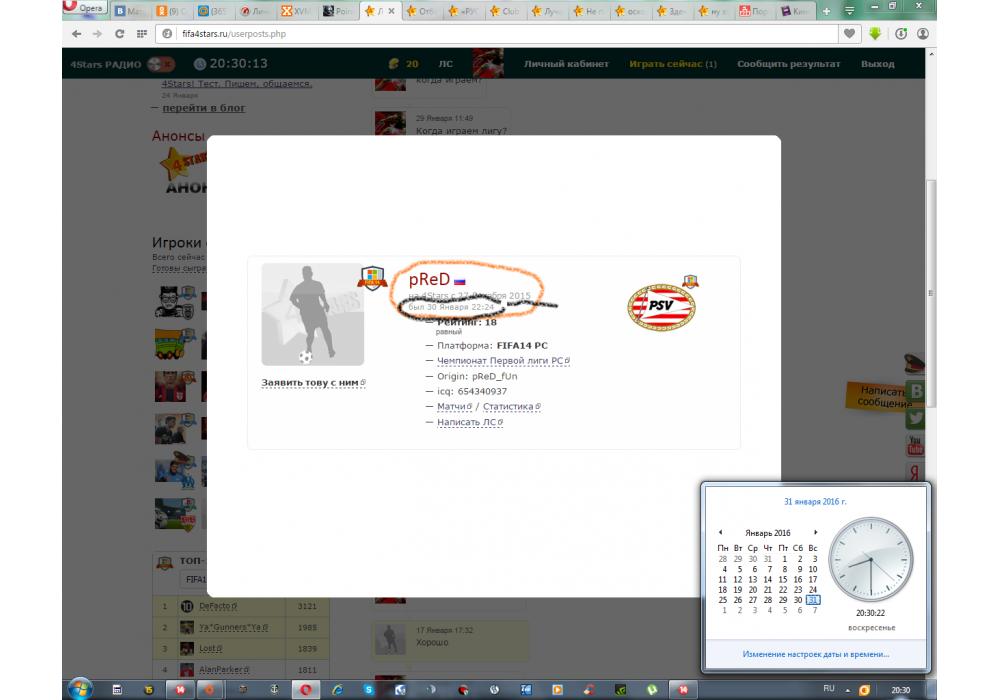Open the 'Написать ЛС' link
Screen dimensions: 1000x700
tap(469, 423)
